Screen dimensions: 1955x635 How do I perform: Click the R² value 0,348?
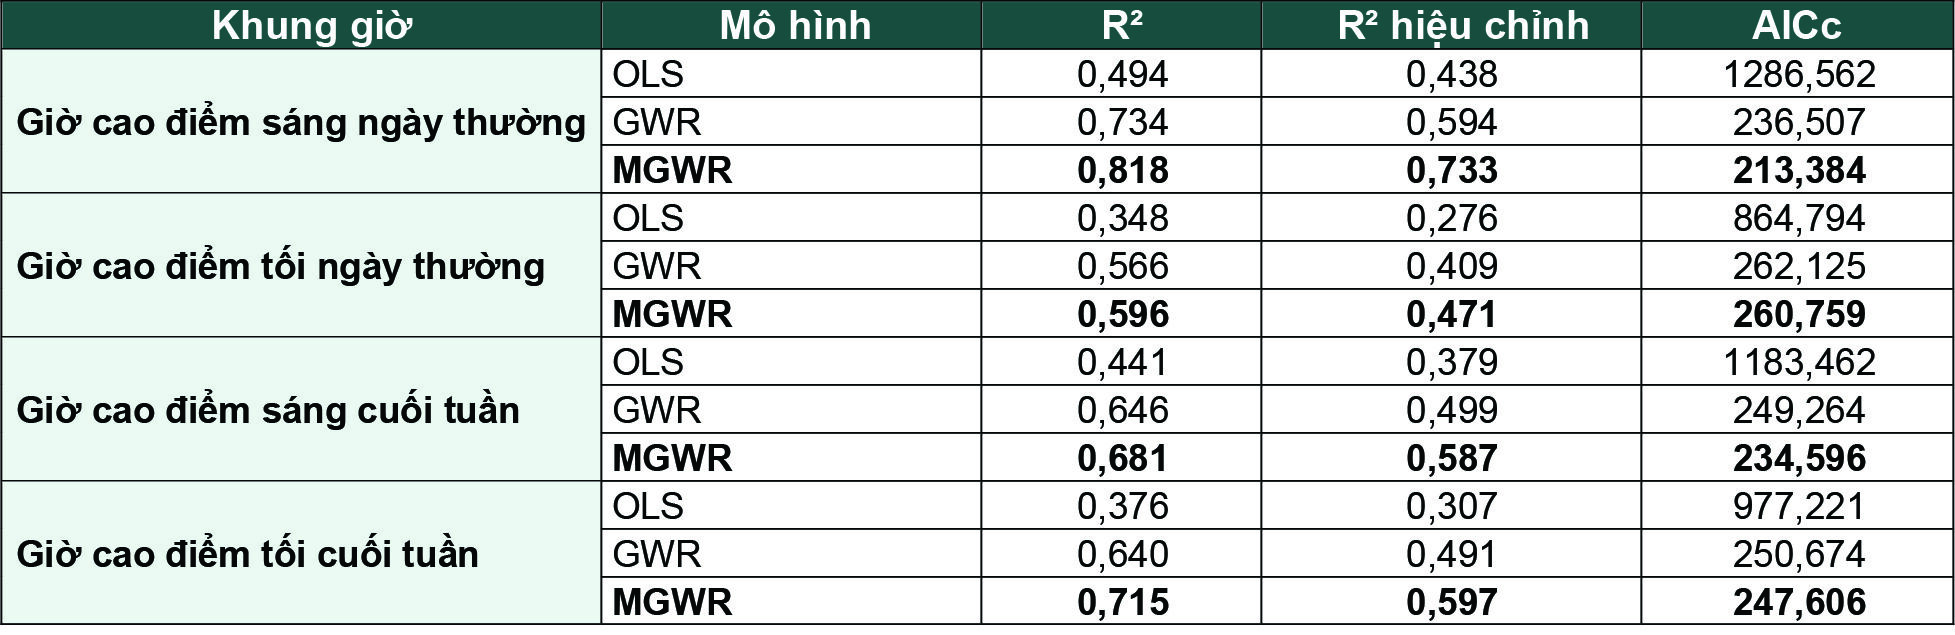pyautogui.click(x=1121, y=218)
